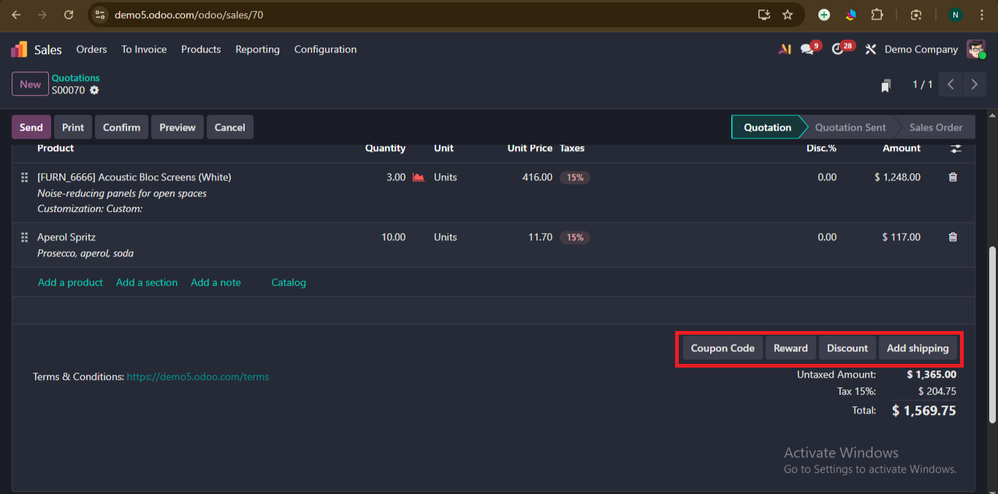Click drag handle of Aperol Spritz row
Screen dimensions: 998x494
pos(24,237)
